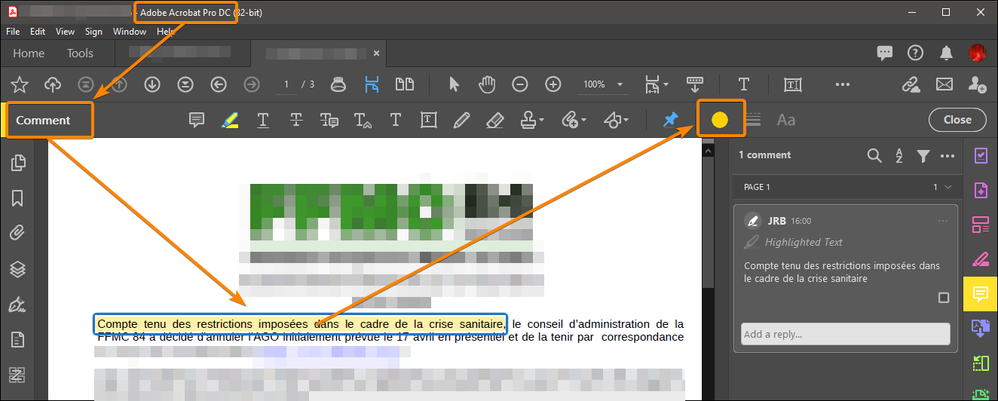Choose the Replace text note tool
998x401 pixels.
329,120
